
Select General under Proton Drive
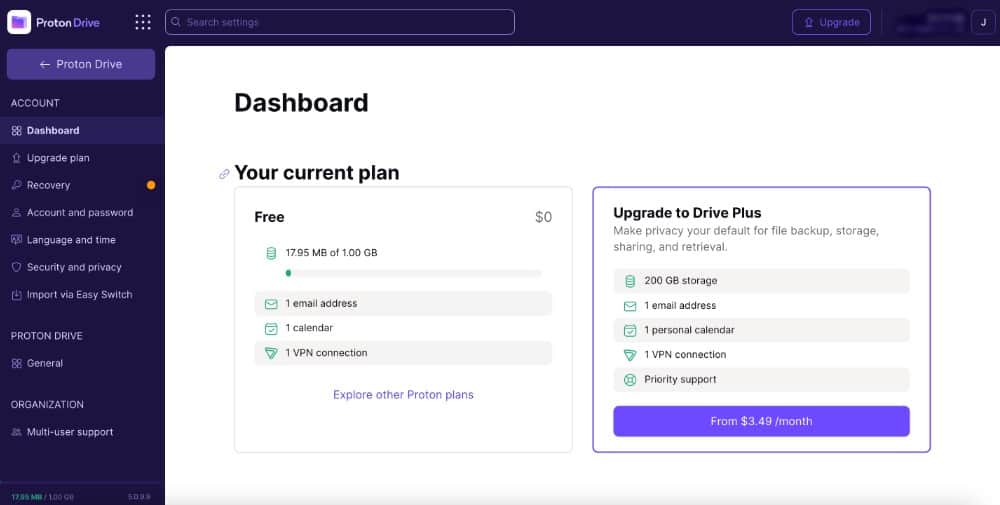tap(45, 363)
